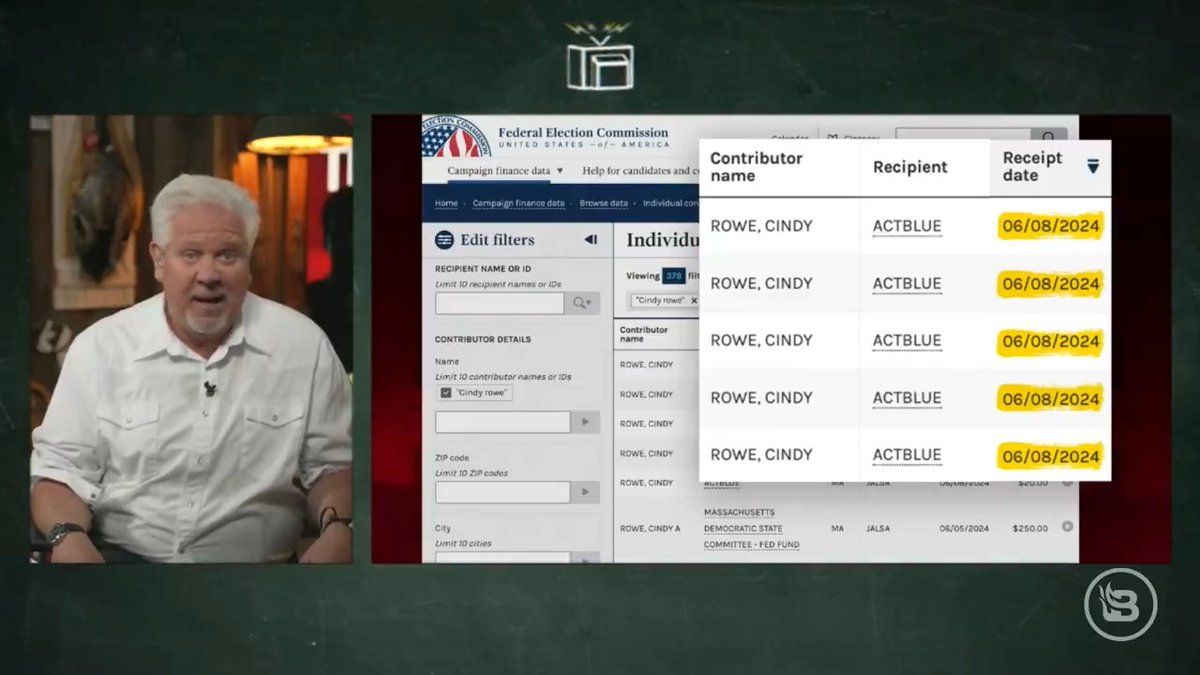The height and width of the screenshot is (675, 1200).
Task: Submit the ZIP code field arrow button
Action: (x=585, y=492)
